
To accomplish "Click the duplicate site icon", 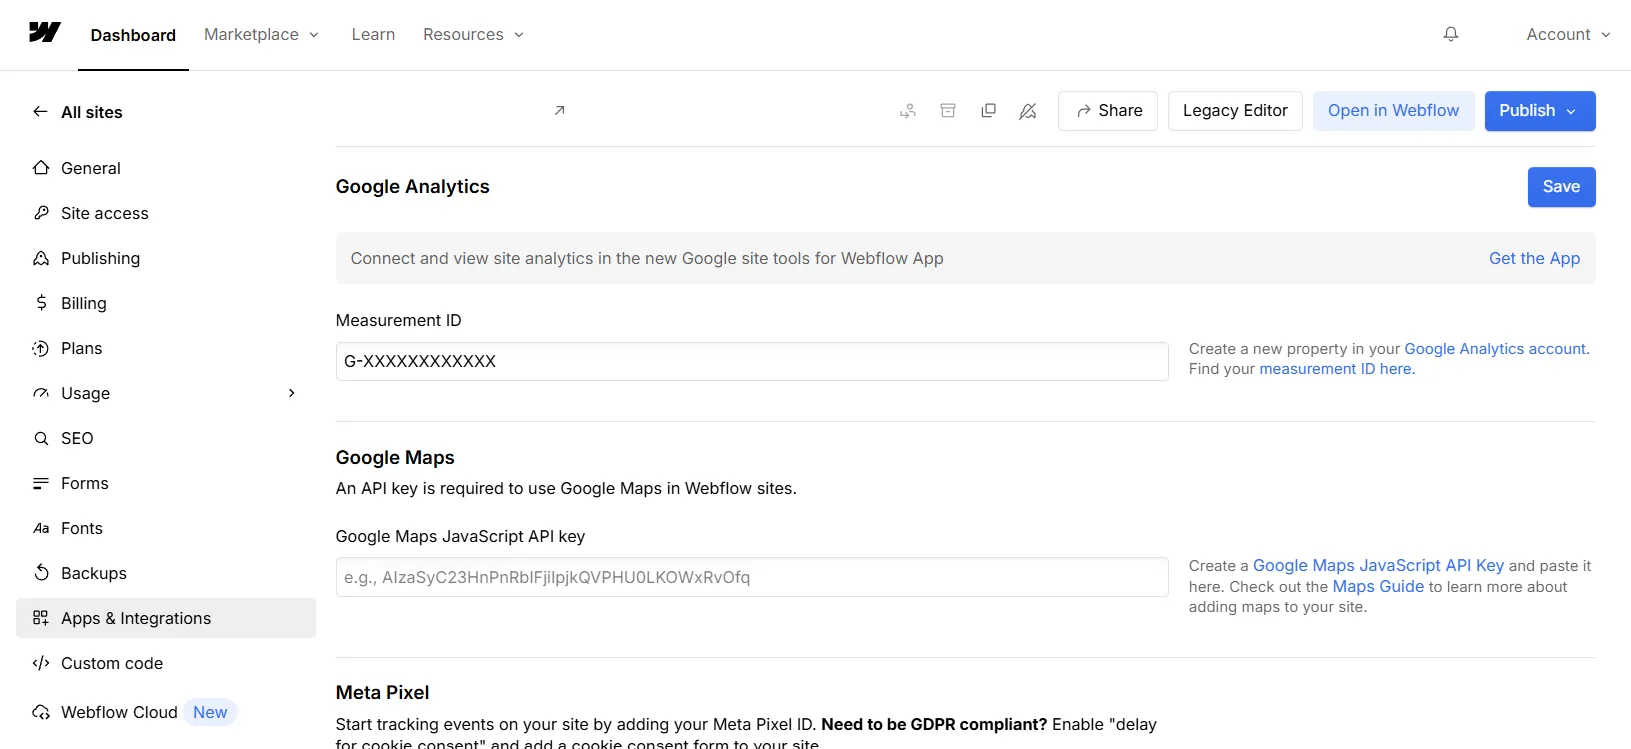I will pos(988,111).
